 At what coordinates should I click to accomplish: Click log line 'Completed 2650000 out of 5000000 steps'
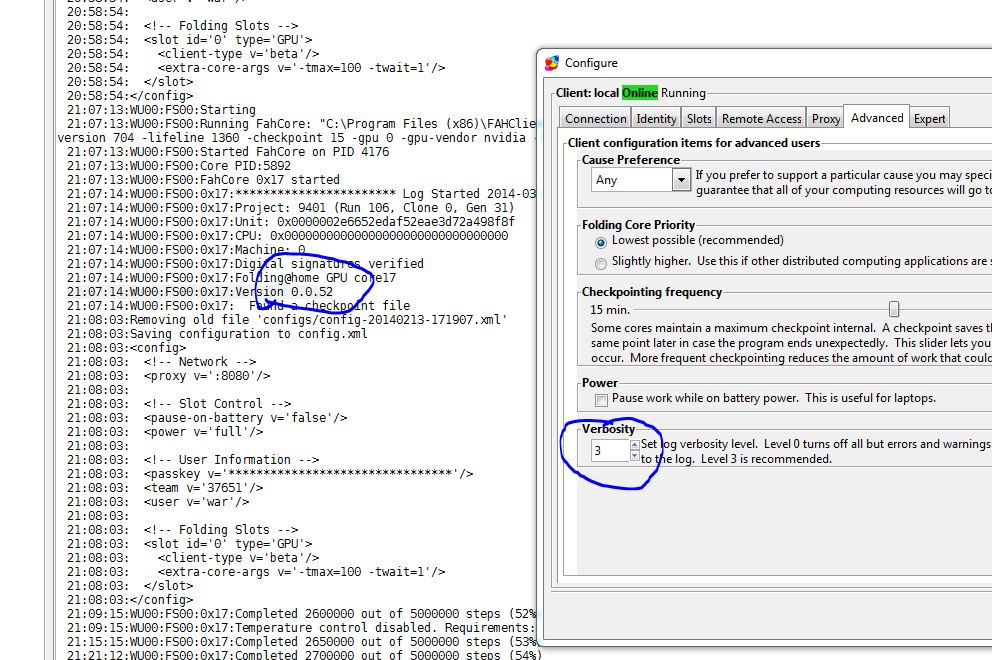302,642
